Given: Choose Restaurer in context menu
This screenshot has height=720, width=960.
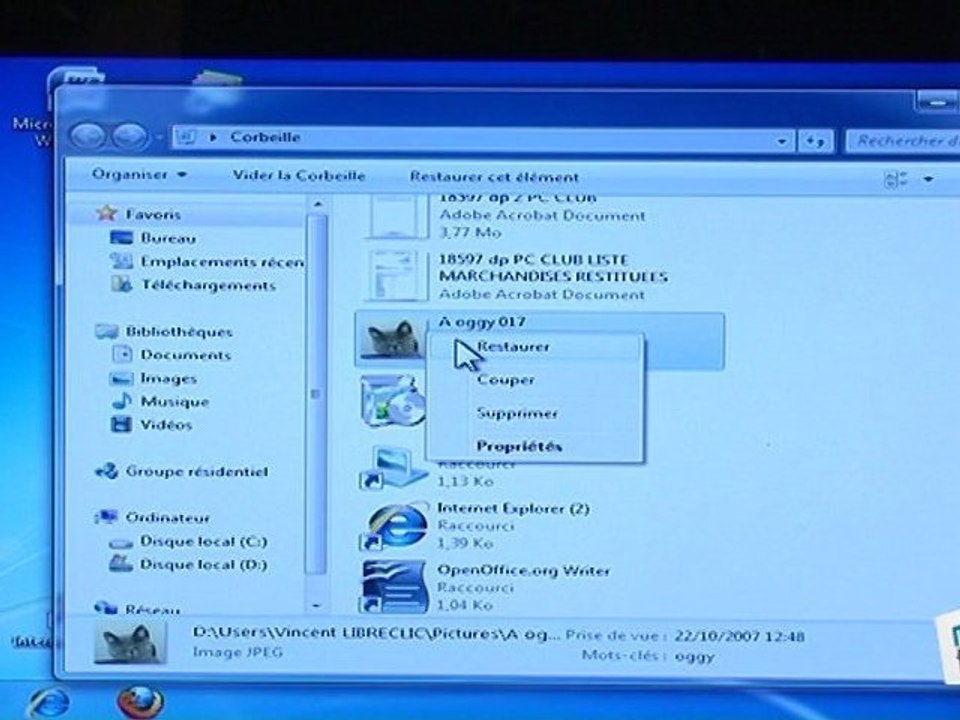Looking at the screenshot, I should (536, 347).
